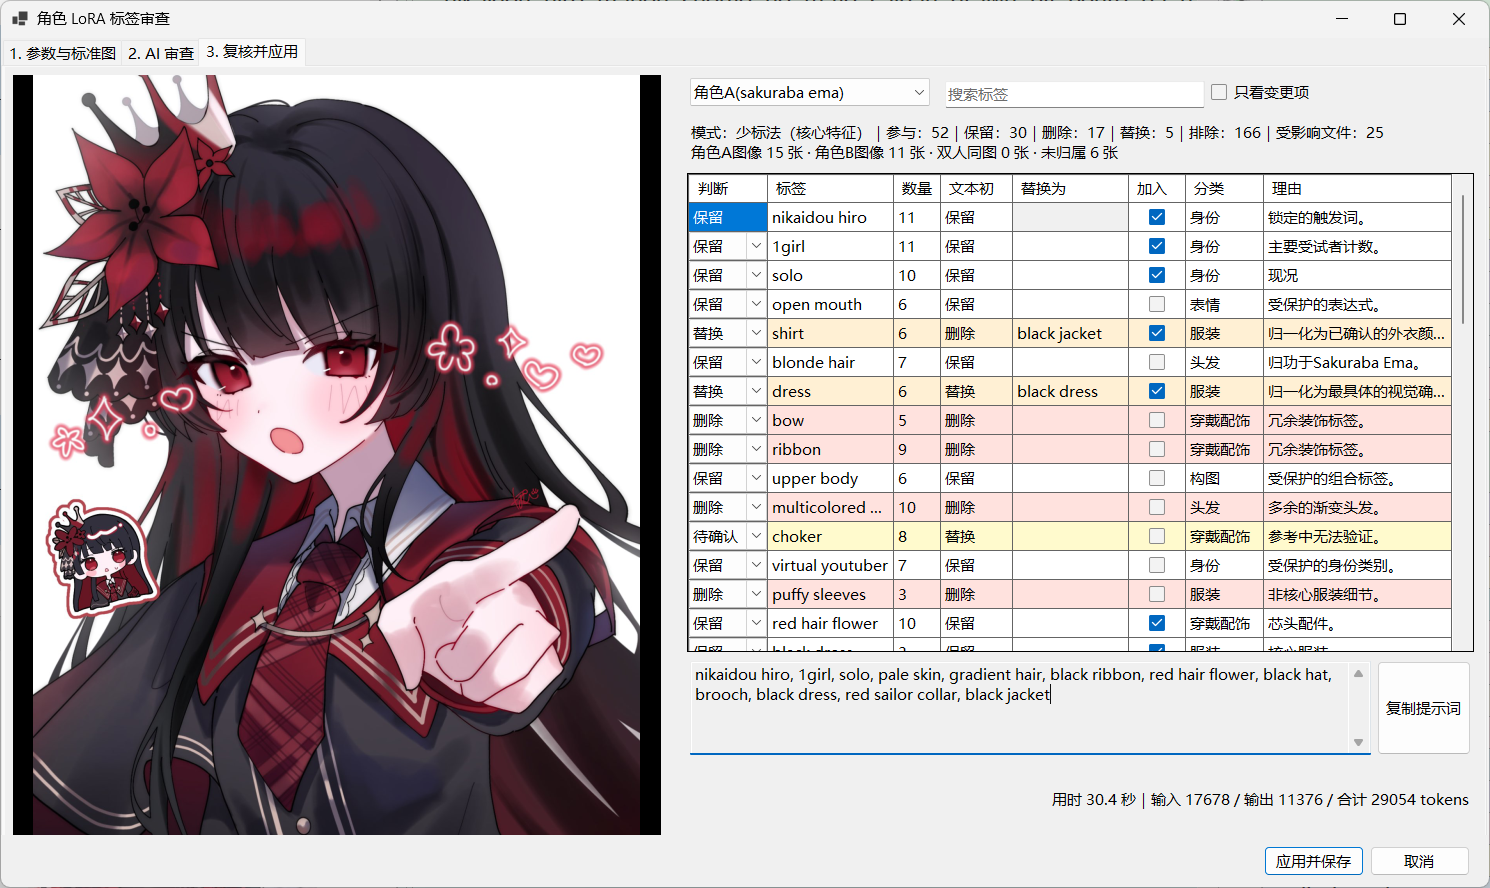Click prompt box scroll down arrow
1490x888 pixels.
1358,742
